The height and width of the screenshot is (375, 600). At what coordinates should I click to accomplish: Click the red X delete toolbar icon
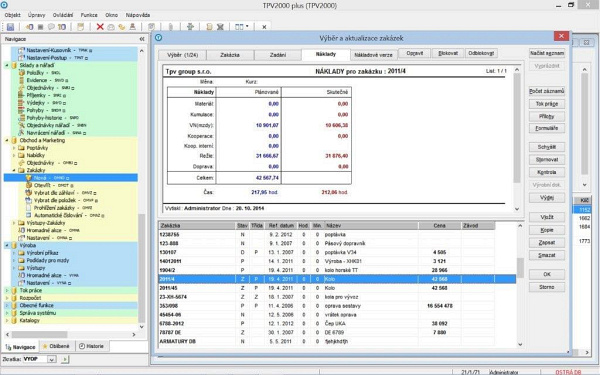coord(100,27)
